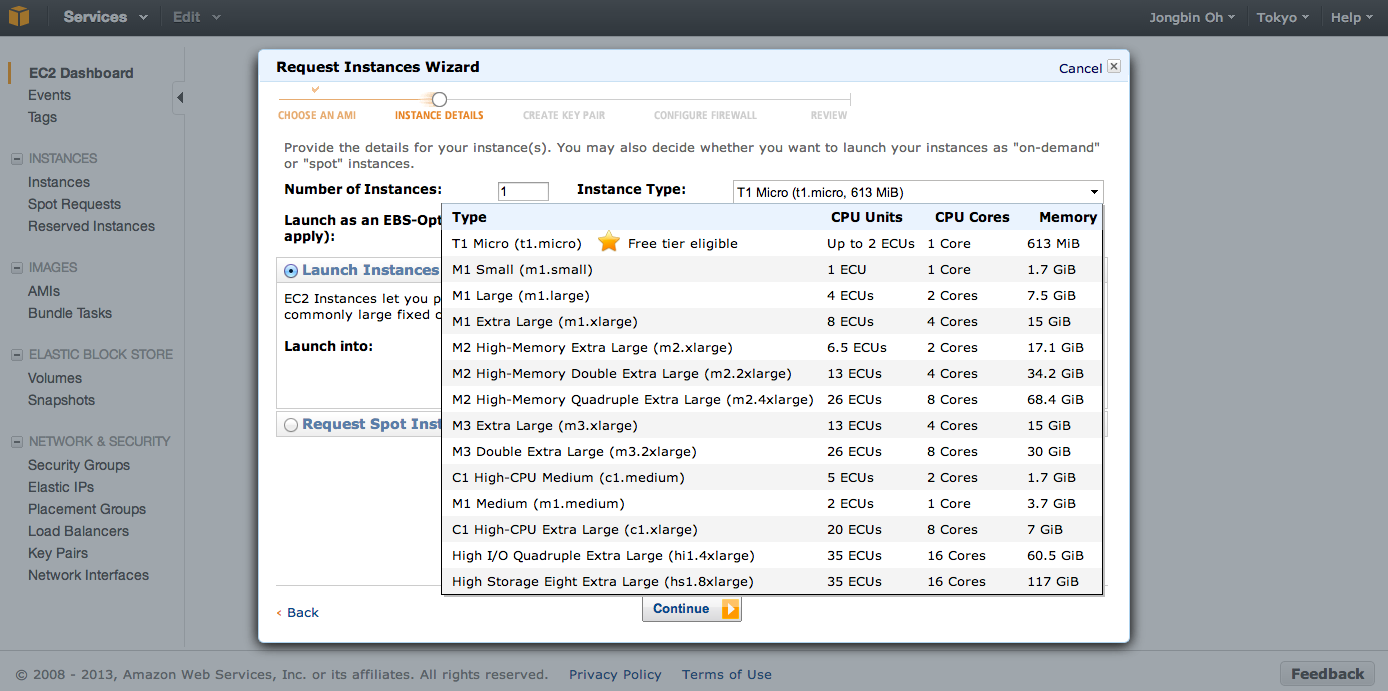Close the wizard with the X icon

tap(1114, 67)
